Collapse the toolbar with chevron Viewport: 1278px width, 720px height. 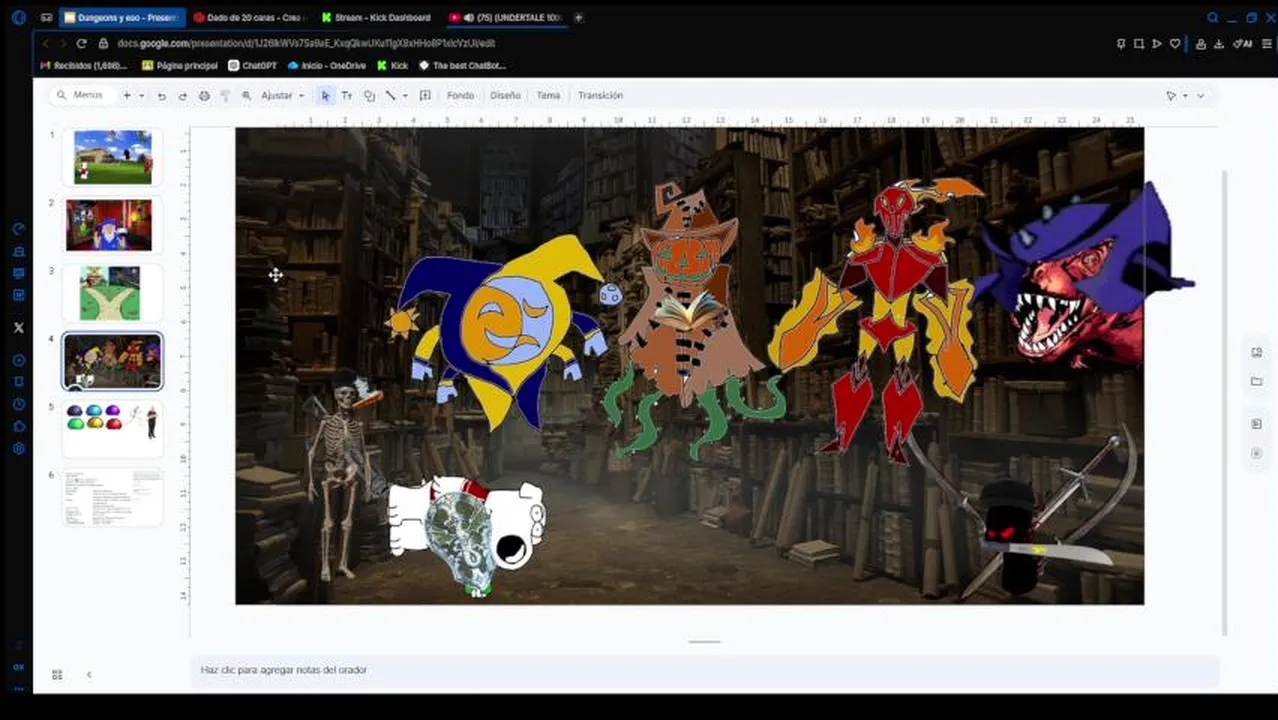tap(1201, 96)
